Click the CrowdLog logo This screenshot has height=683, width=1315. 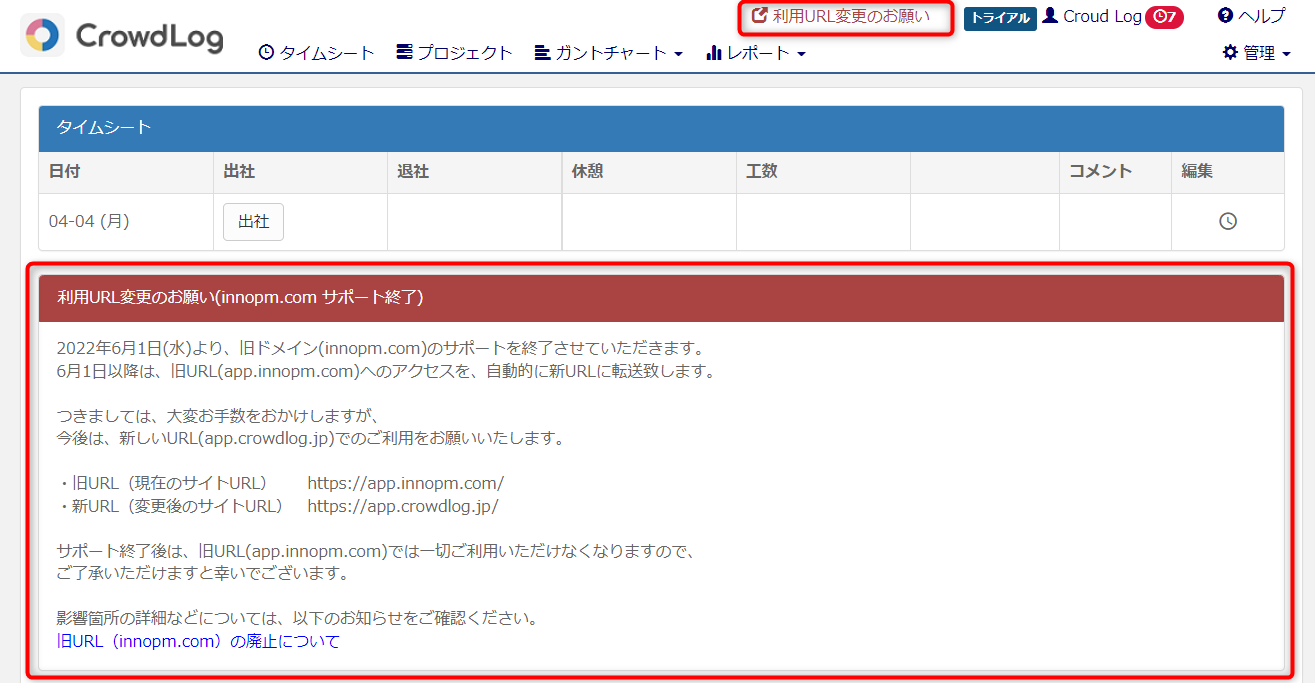[122, 36]
